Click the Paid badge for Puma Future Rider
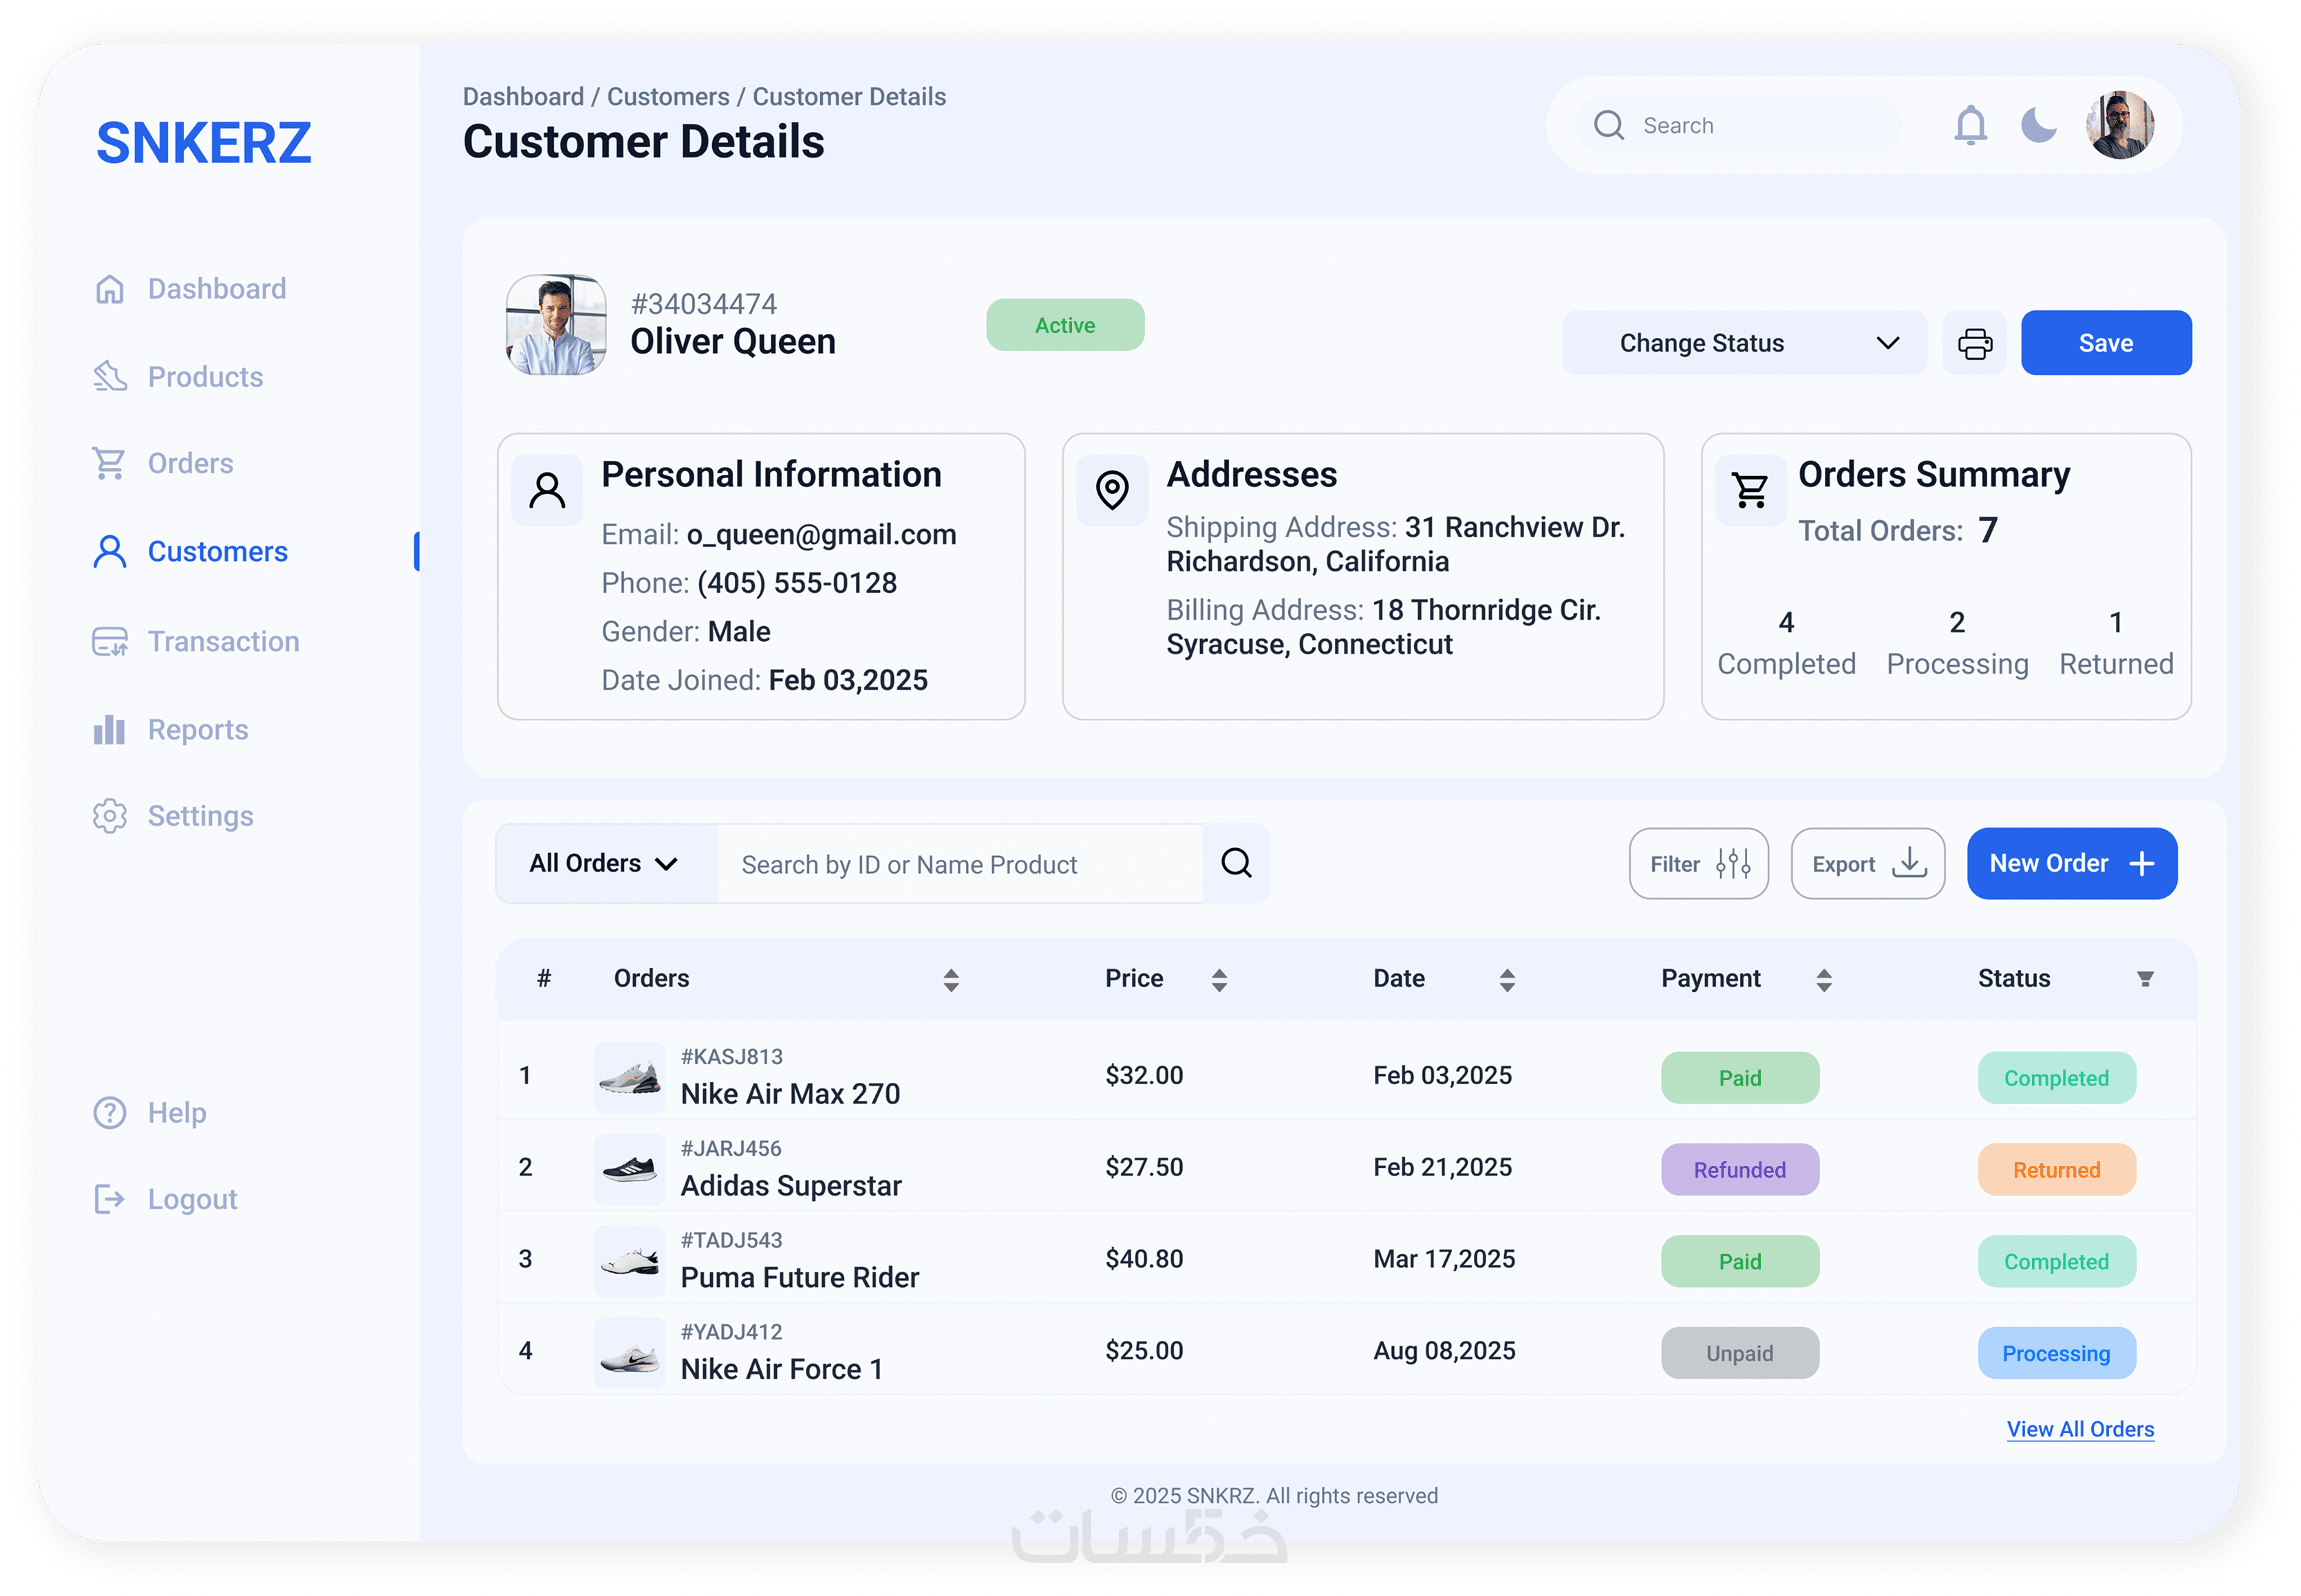Image resolution: width=2301 pixels, height=1596 pixels. 1740,1262
